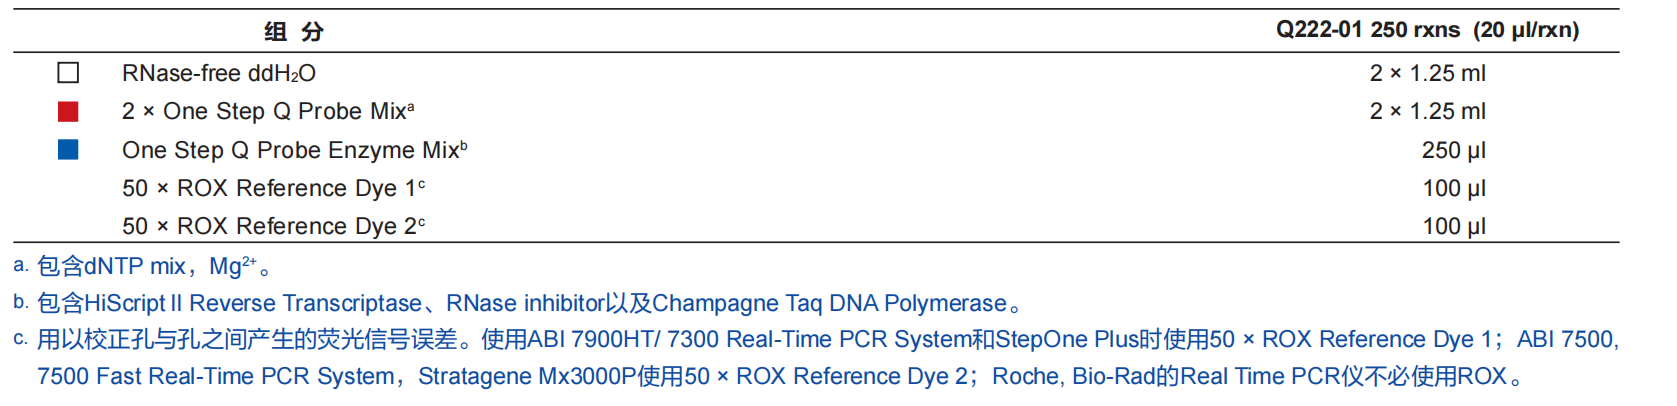The height and width of the screenshot is (406, 1677).
Task: Click the blue cap color square
Action: coord(68,149)
